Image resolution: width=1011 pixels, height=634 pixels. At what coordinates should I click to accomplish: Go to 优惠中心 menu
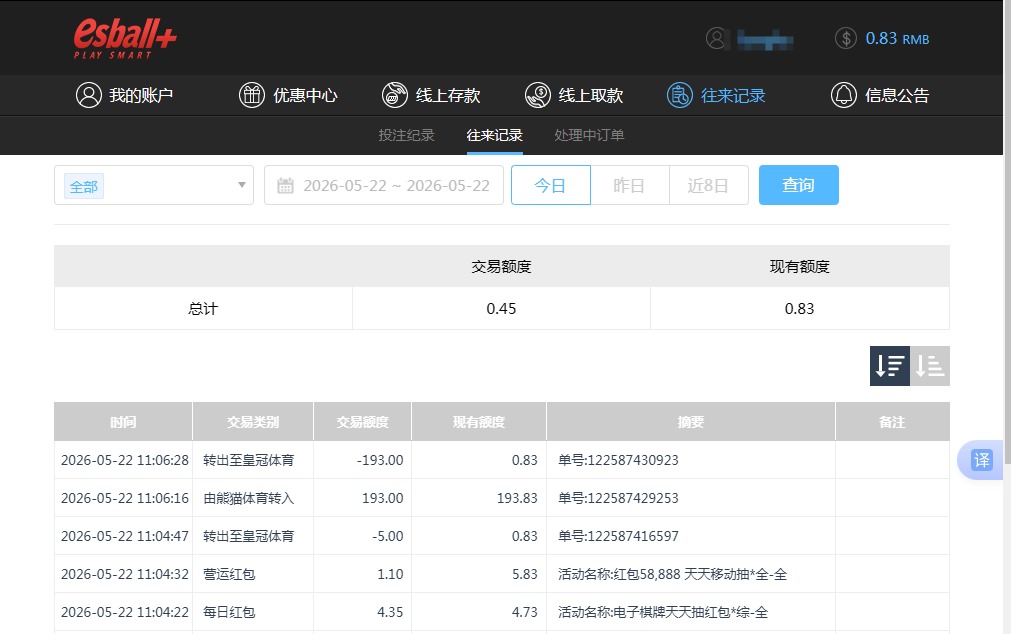[288, 95]
